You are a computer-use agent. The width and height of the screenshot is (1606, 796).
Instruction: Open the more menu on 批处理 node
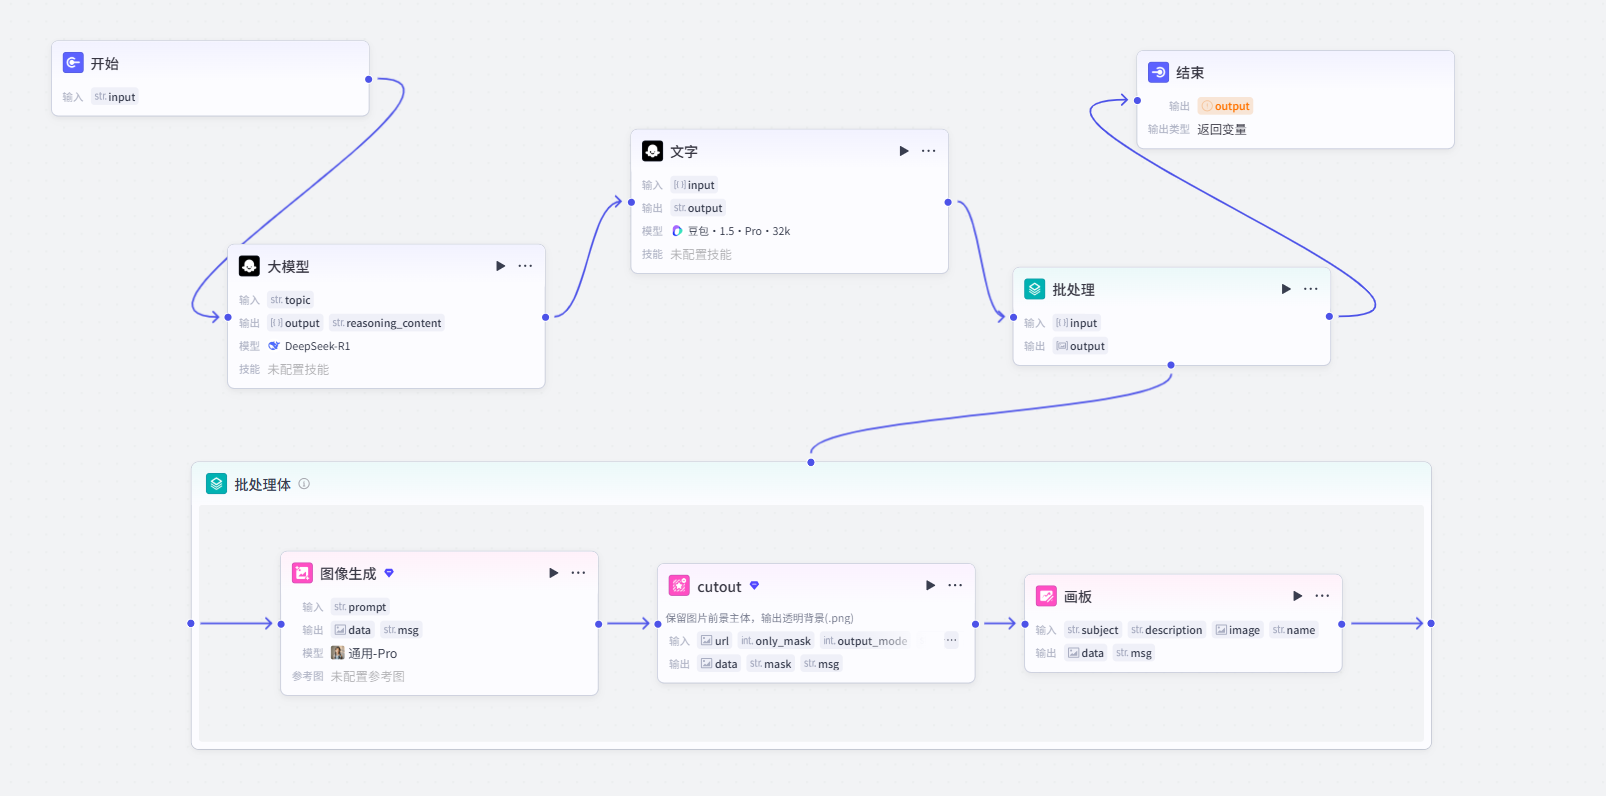[x=1311, y=289]
